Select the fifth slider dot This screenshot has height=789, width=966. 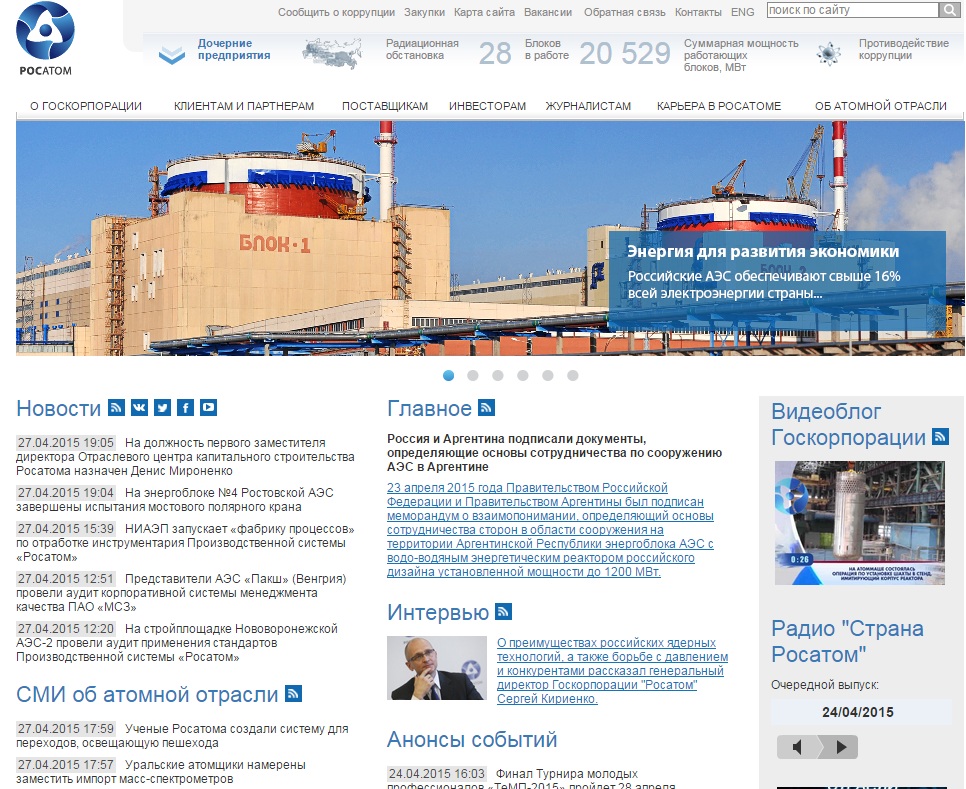click(x=548, y=376)
